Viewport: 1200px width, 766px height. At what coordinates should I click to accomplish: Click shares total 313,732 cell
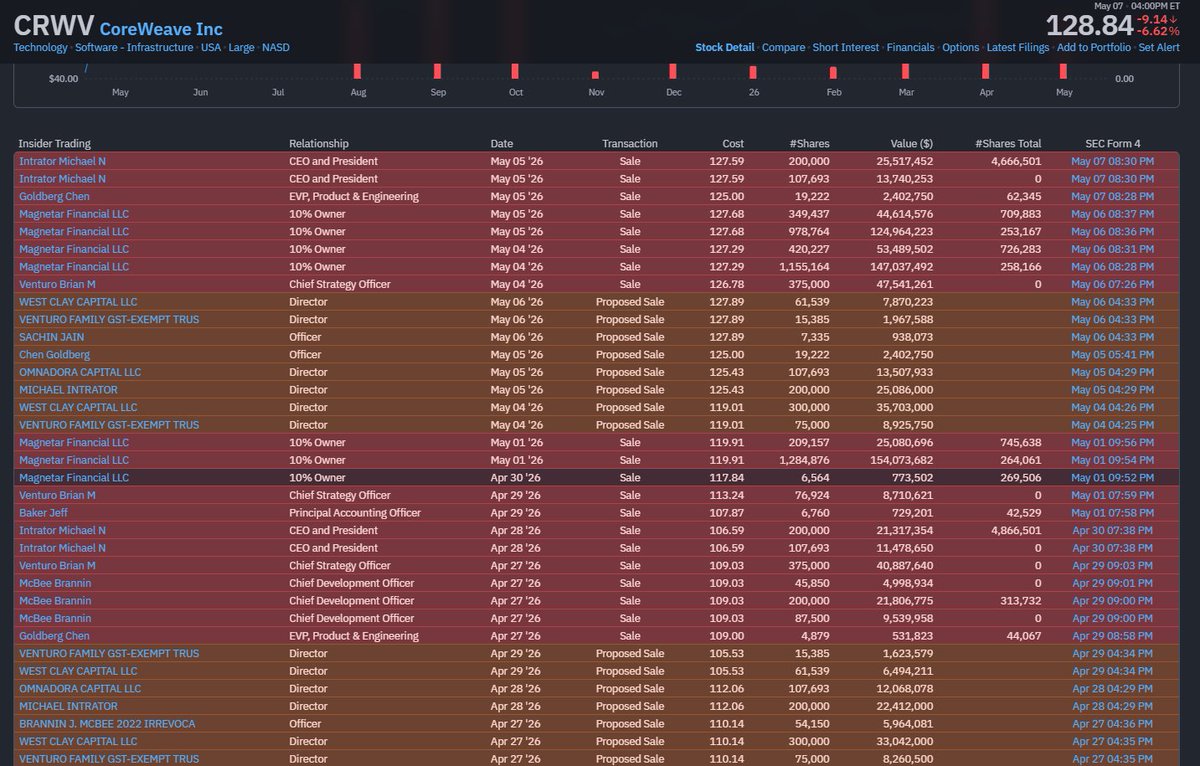pos(1019,601)
